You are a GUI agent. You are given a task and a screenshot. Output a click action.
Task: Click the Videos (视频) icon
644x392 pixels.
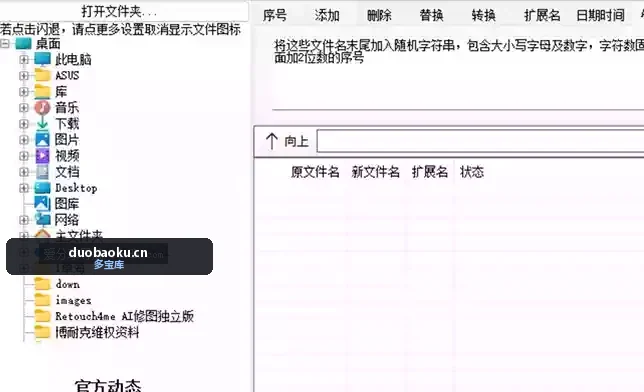pos(42,156)
